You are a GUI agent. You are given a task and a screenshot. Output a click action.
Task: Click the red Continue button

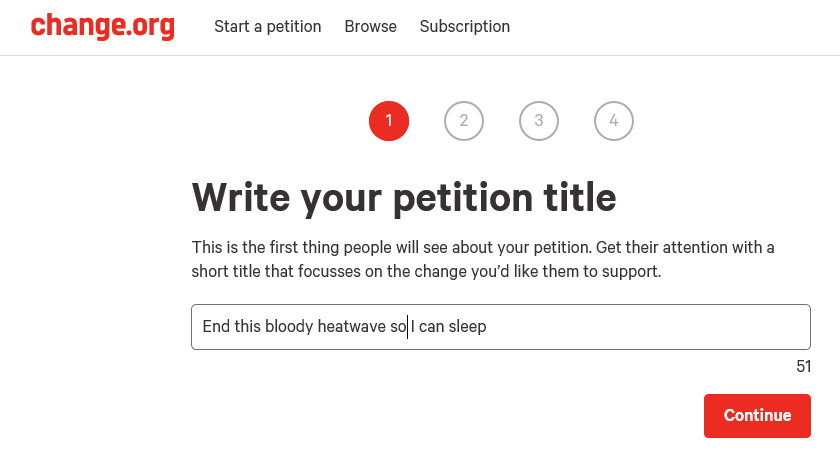click(x=758, y=416)
